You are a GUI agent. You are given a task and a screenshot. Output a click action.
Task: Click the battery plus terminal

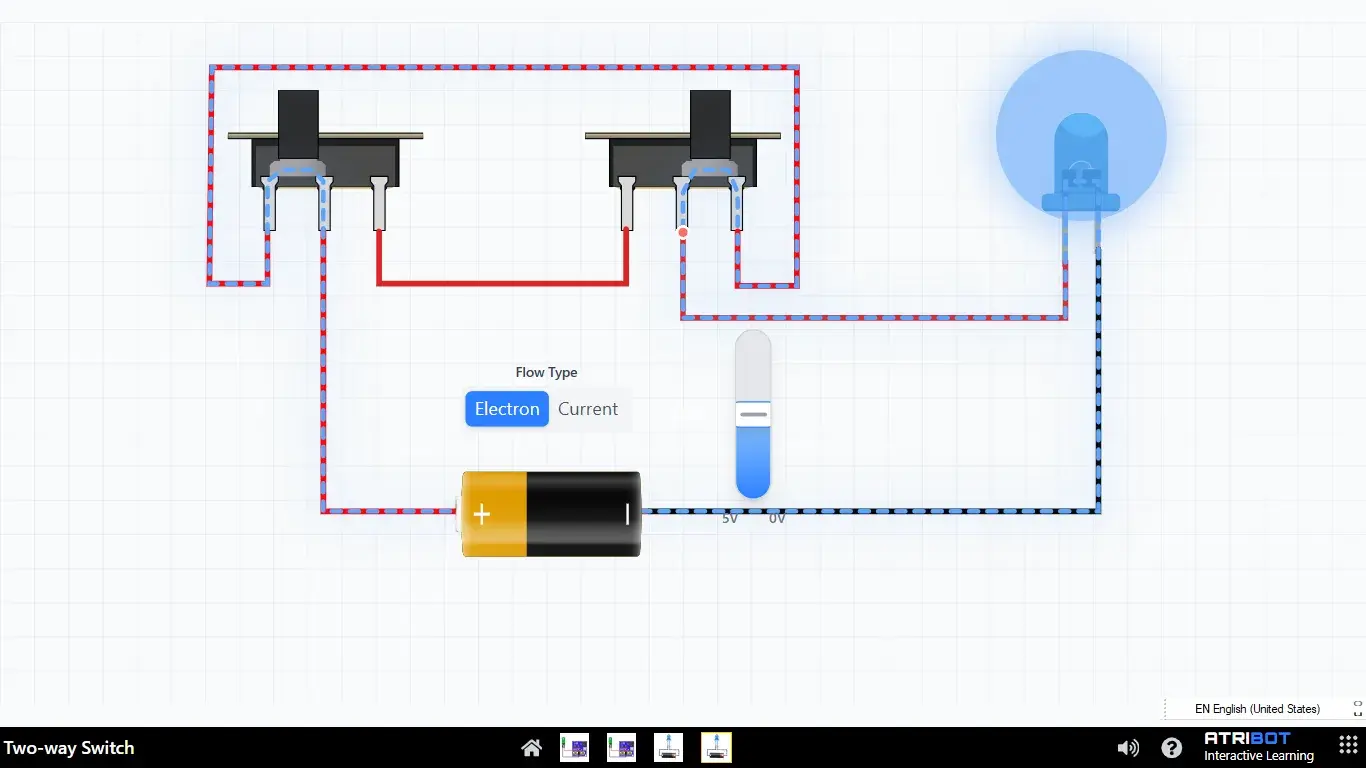pyautogui.click(x=482, y=514)
